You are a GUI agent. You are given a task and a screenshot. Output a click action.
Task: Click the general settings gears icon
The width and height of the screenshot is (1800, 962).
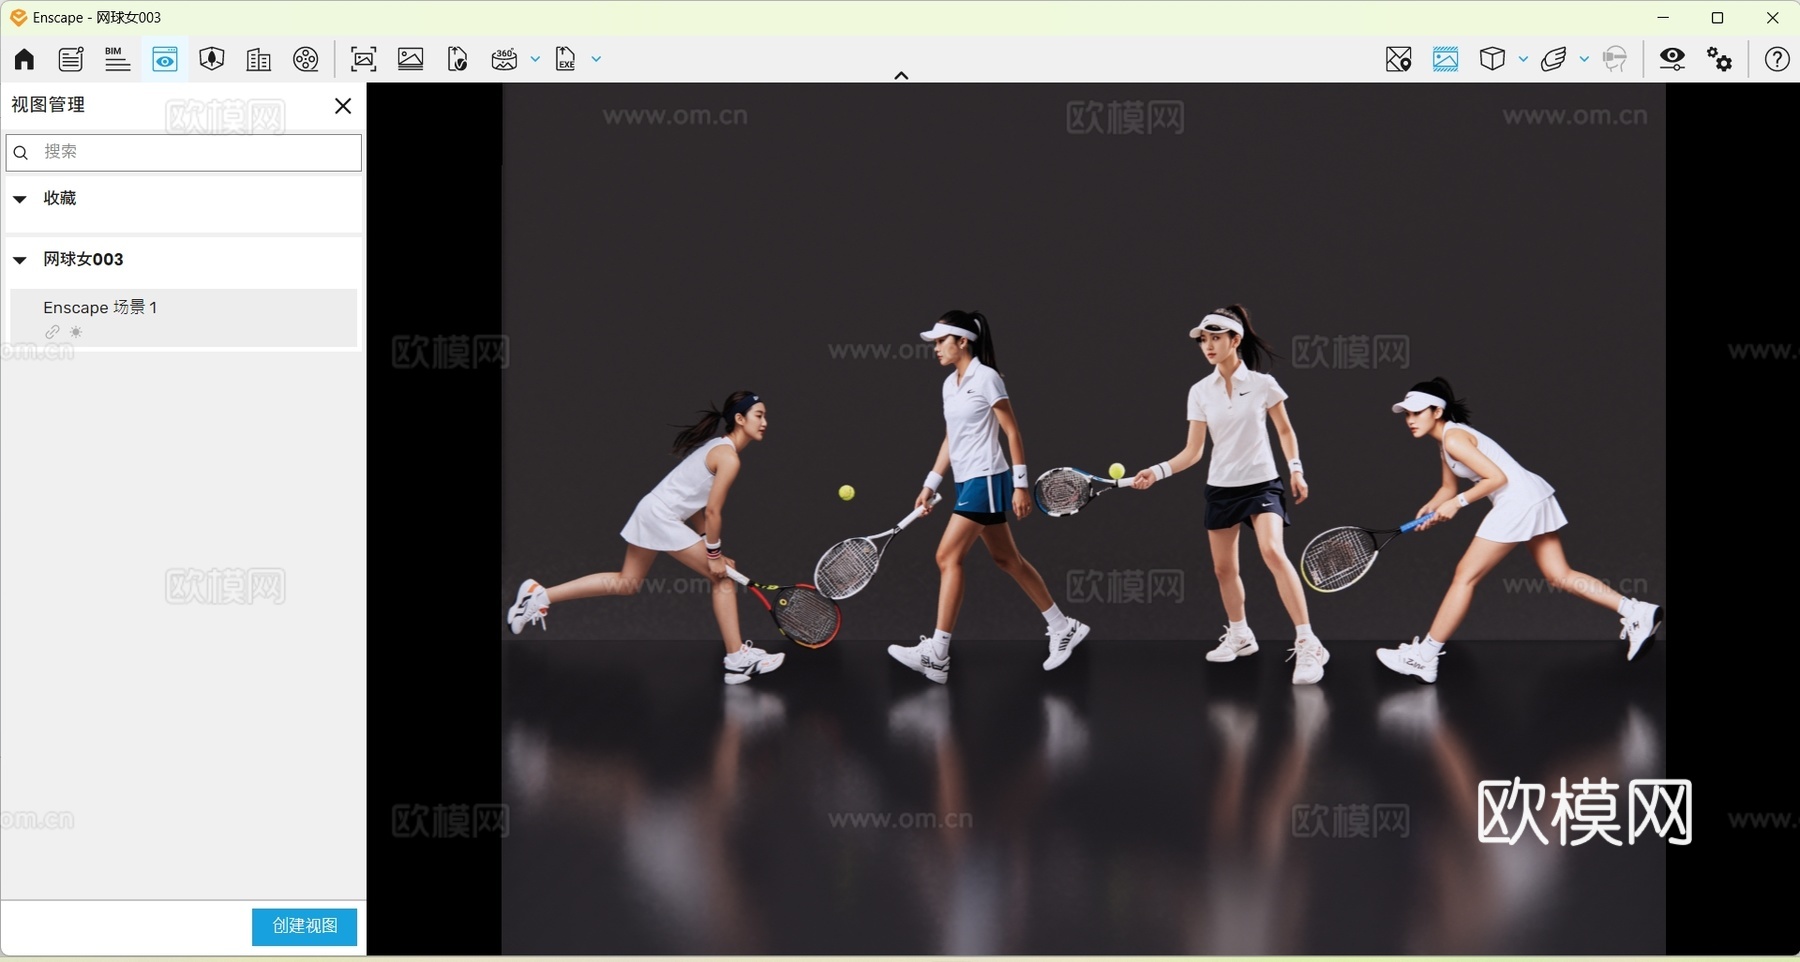(1718, 60)
